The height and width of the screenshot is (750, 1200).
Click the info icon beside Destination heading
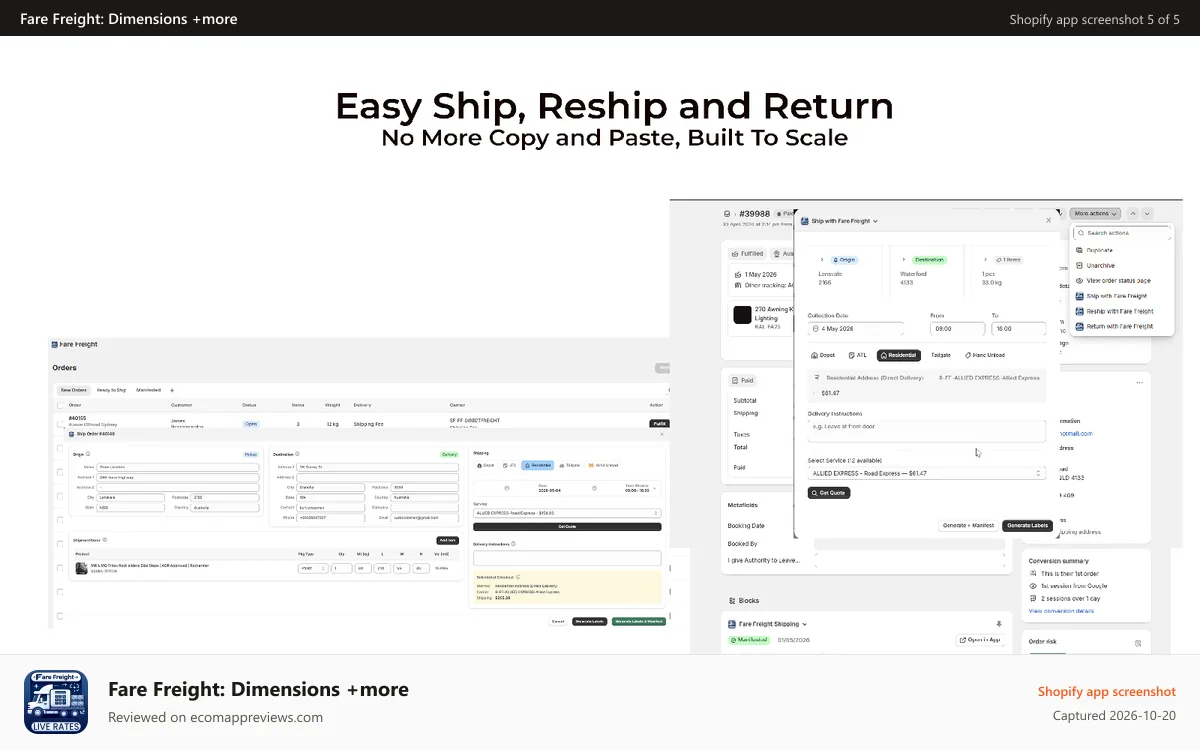click(x=297, y=453)
